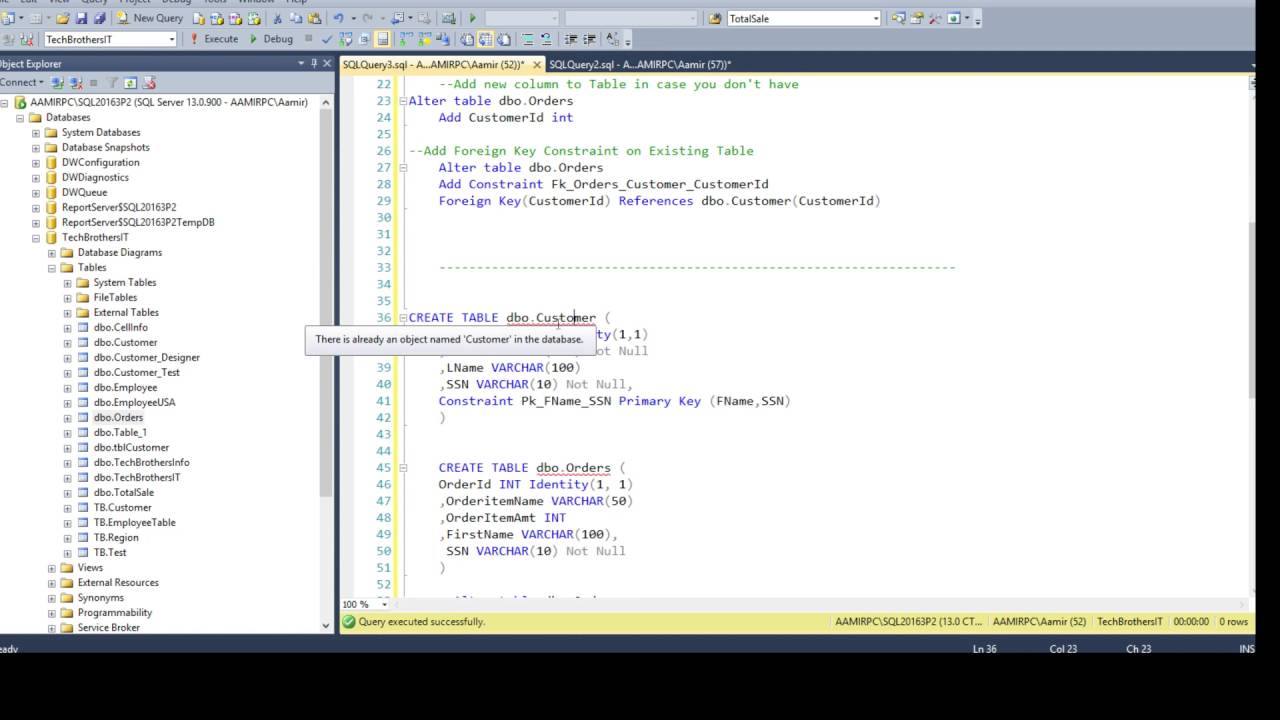Collapse the CREATE TABLE dbo.Customer code block
1280x720 pixels.
403,318
